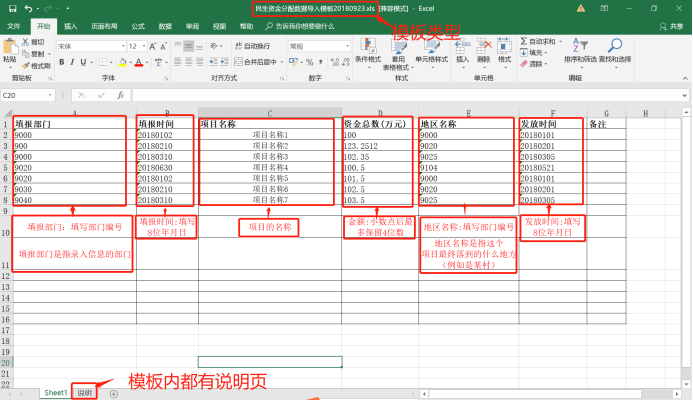
Task: Increase font size with large A icon
Action: point(152,46)
